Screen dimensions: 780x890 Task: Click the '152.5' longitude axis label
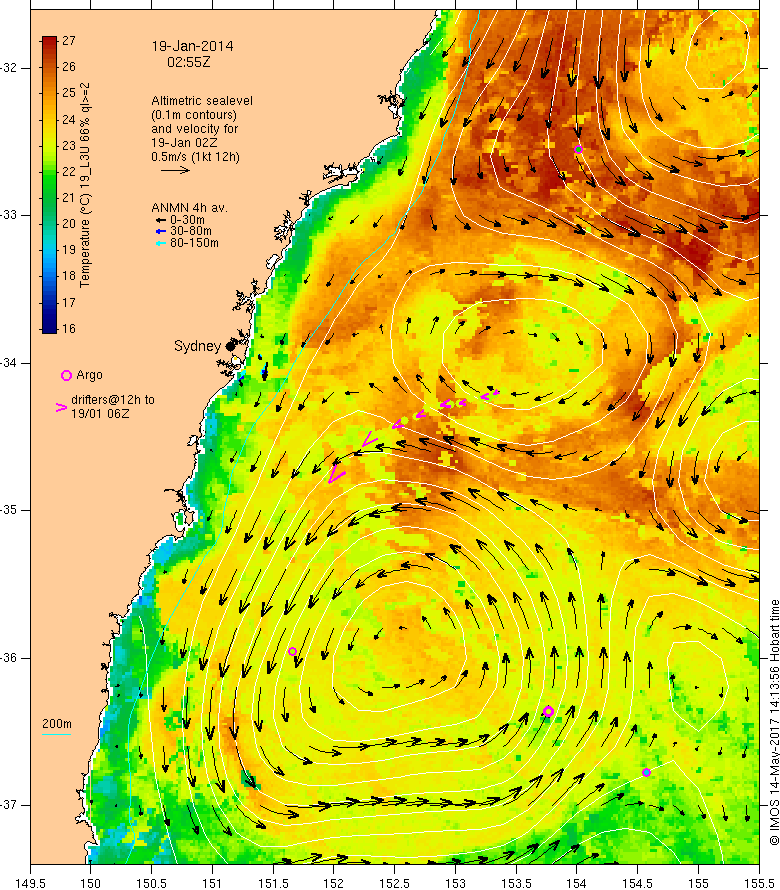[395, 884]
